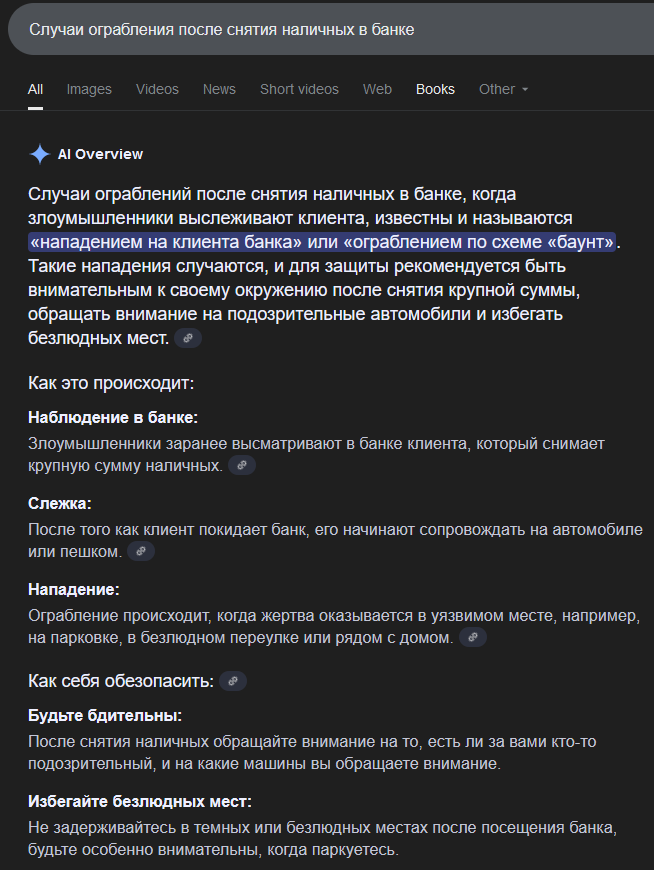The image size is (654, 870).
Task: Click the 'Избегайте безлюдных мест:' subheading
Action: click(140, 802)
